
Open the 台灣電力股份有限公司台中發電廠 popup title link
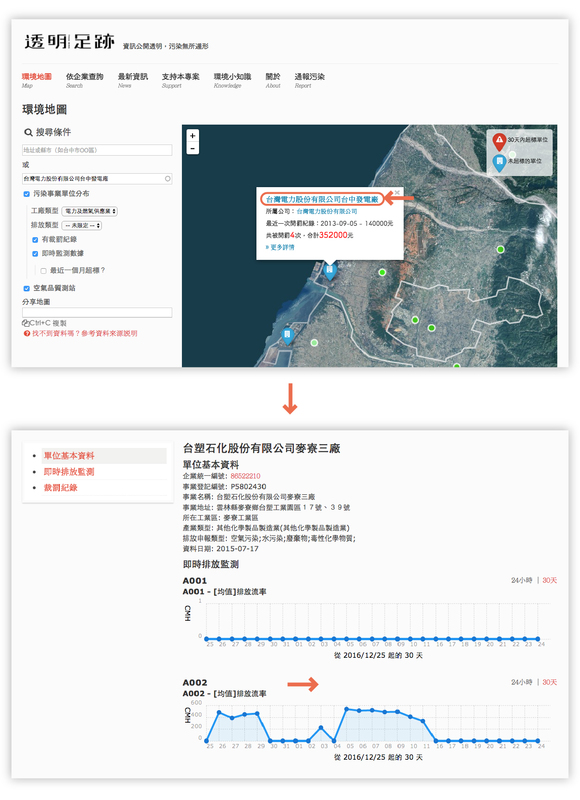pos(322,199)
